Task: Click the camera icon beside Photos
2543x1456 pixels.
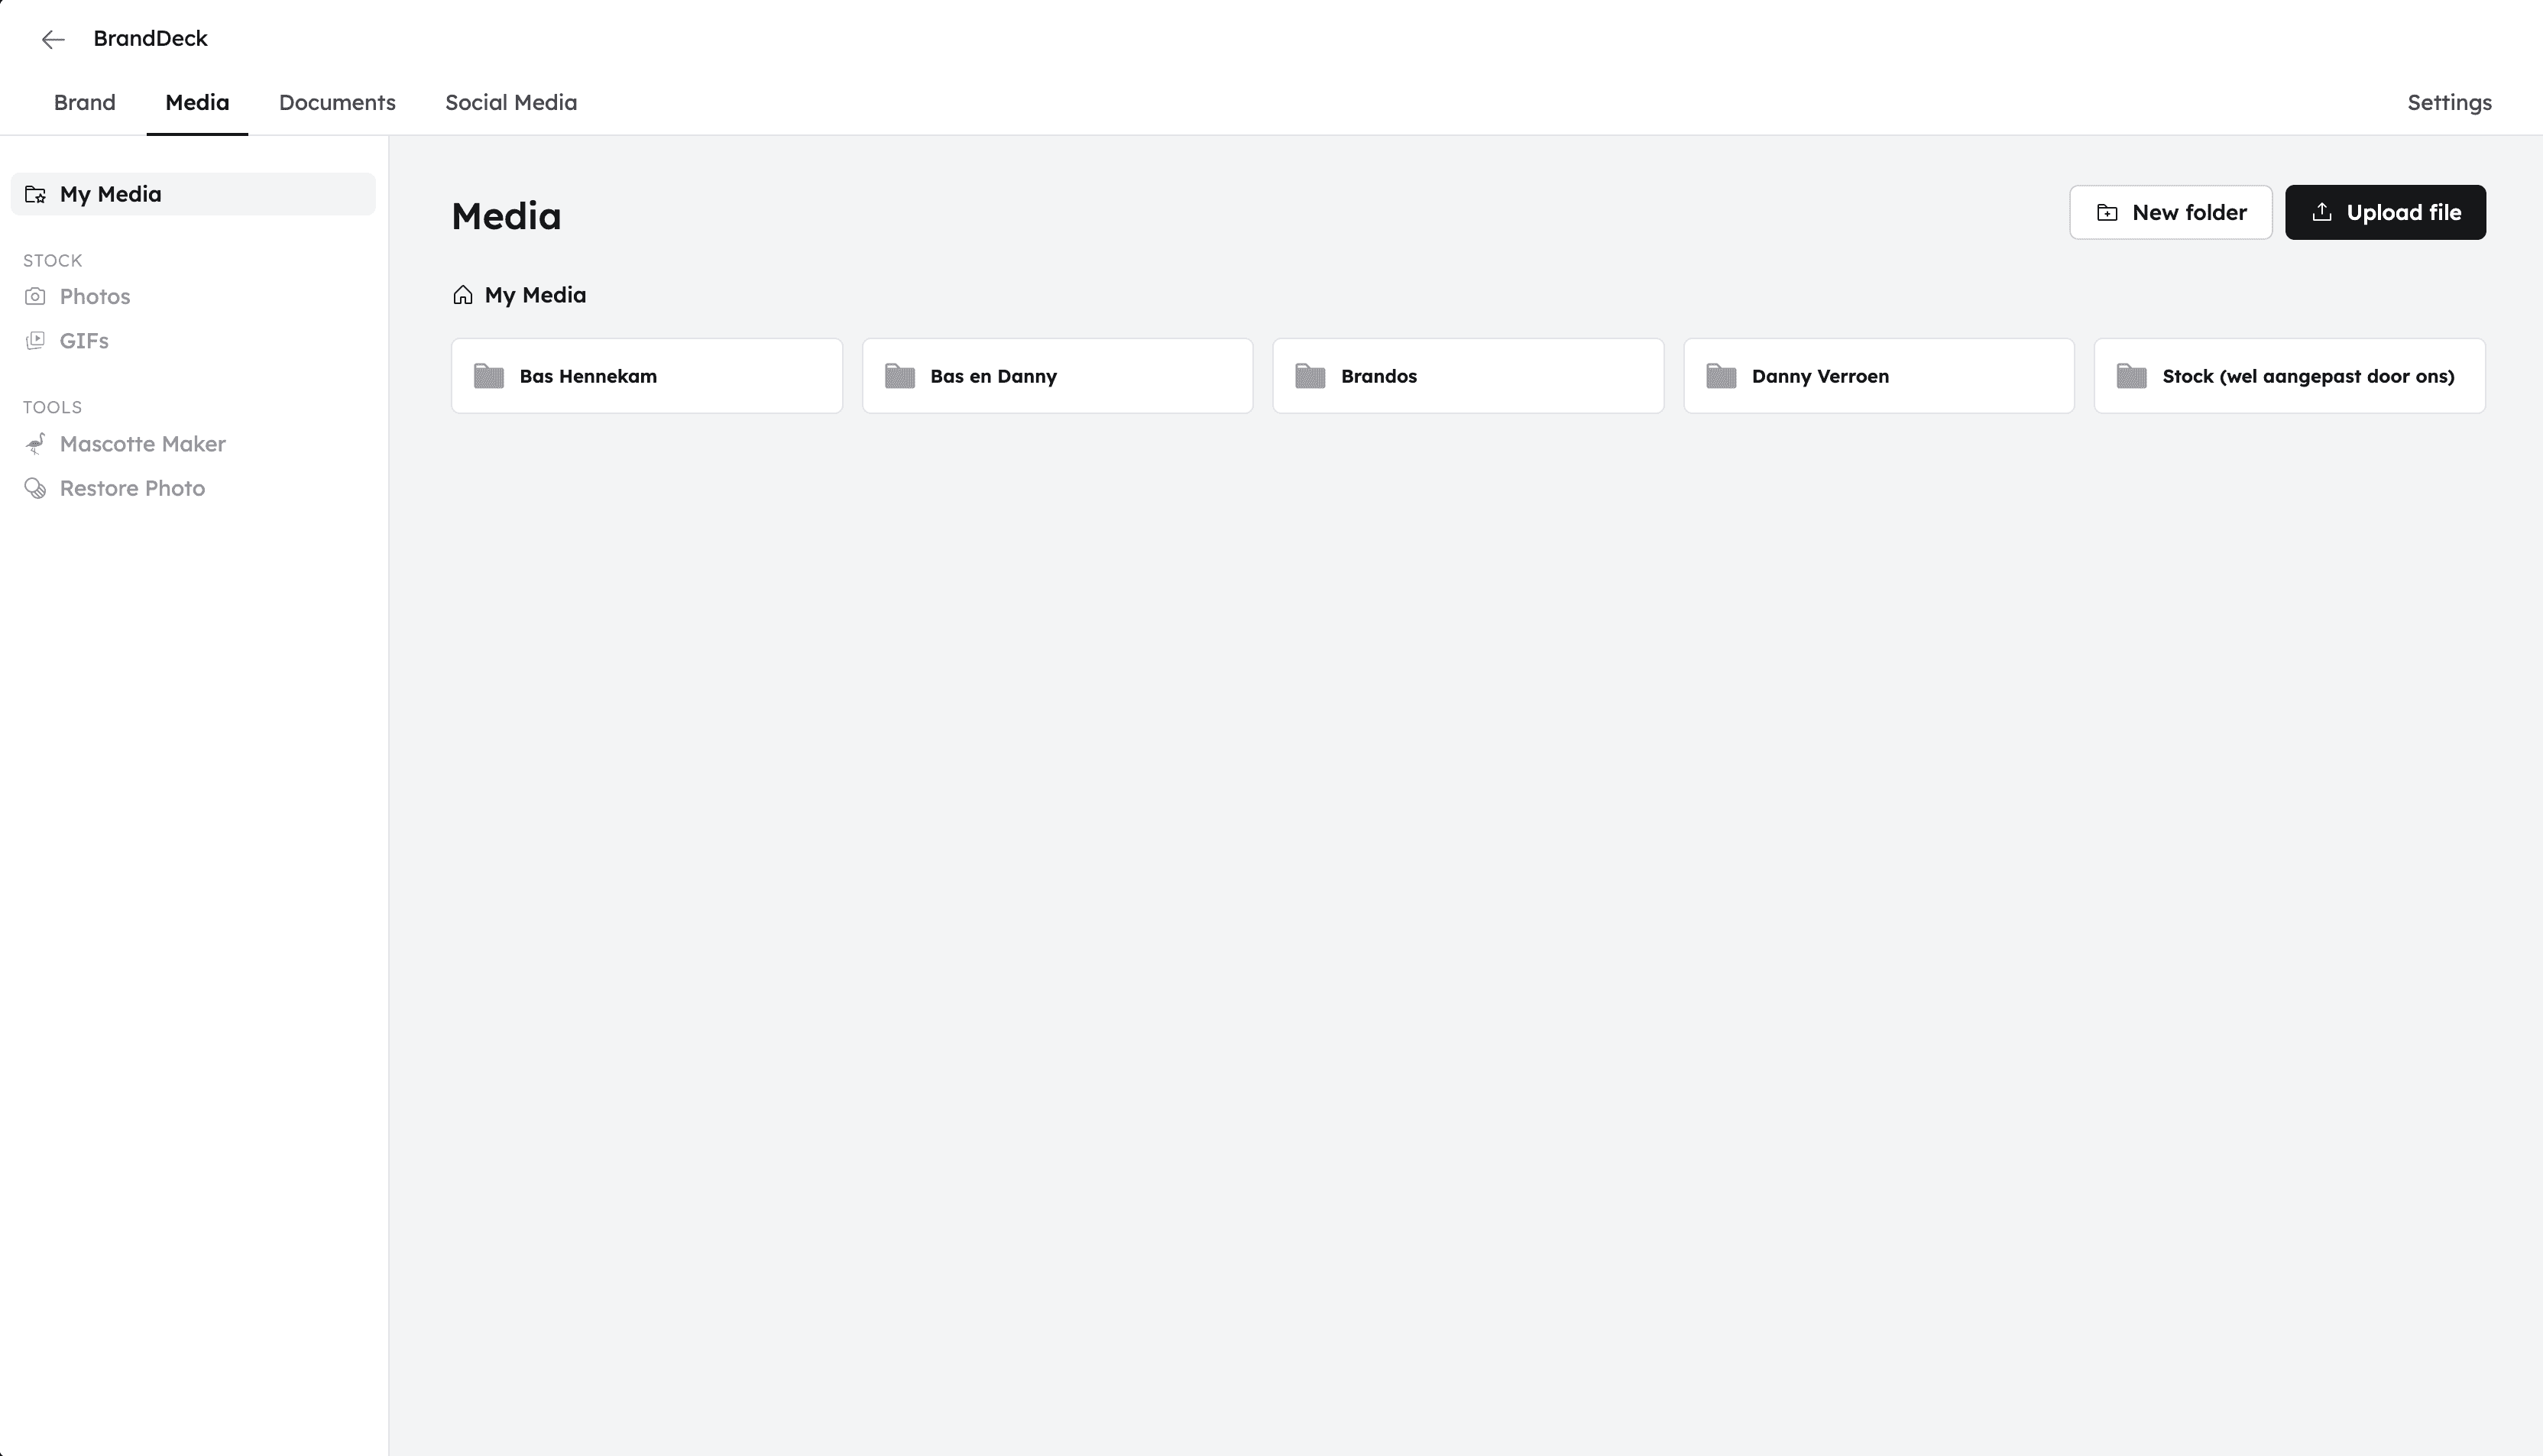Action: point(35,297)
